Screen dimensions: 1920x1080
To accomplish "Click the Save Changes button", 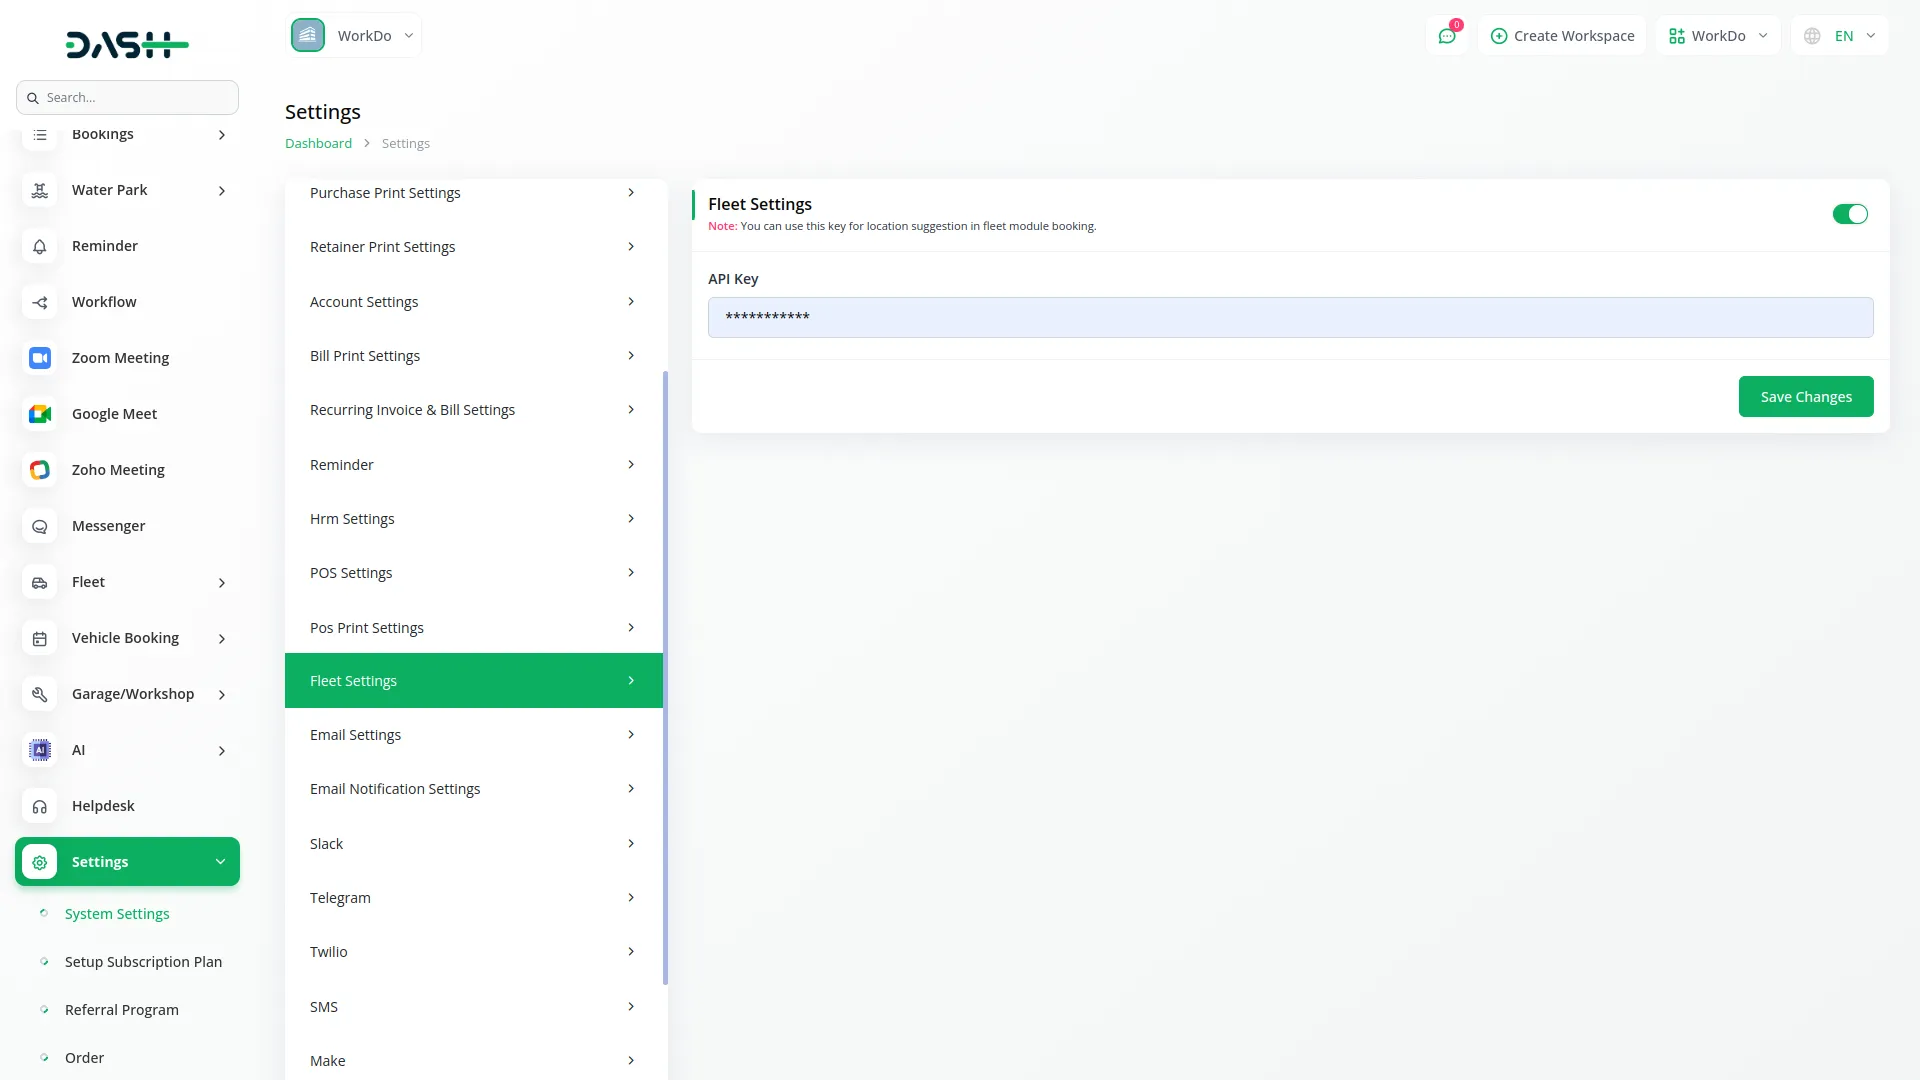I will click(1805, 397).
